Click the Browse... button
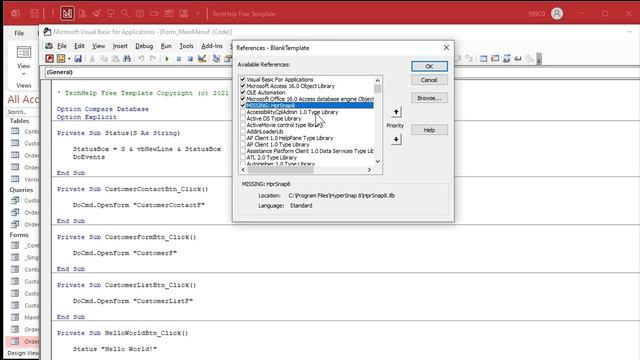 coord(429,98)
